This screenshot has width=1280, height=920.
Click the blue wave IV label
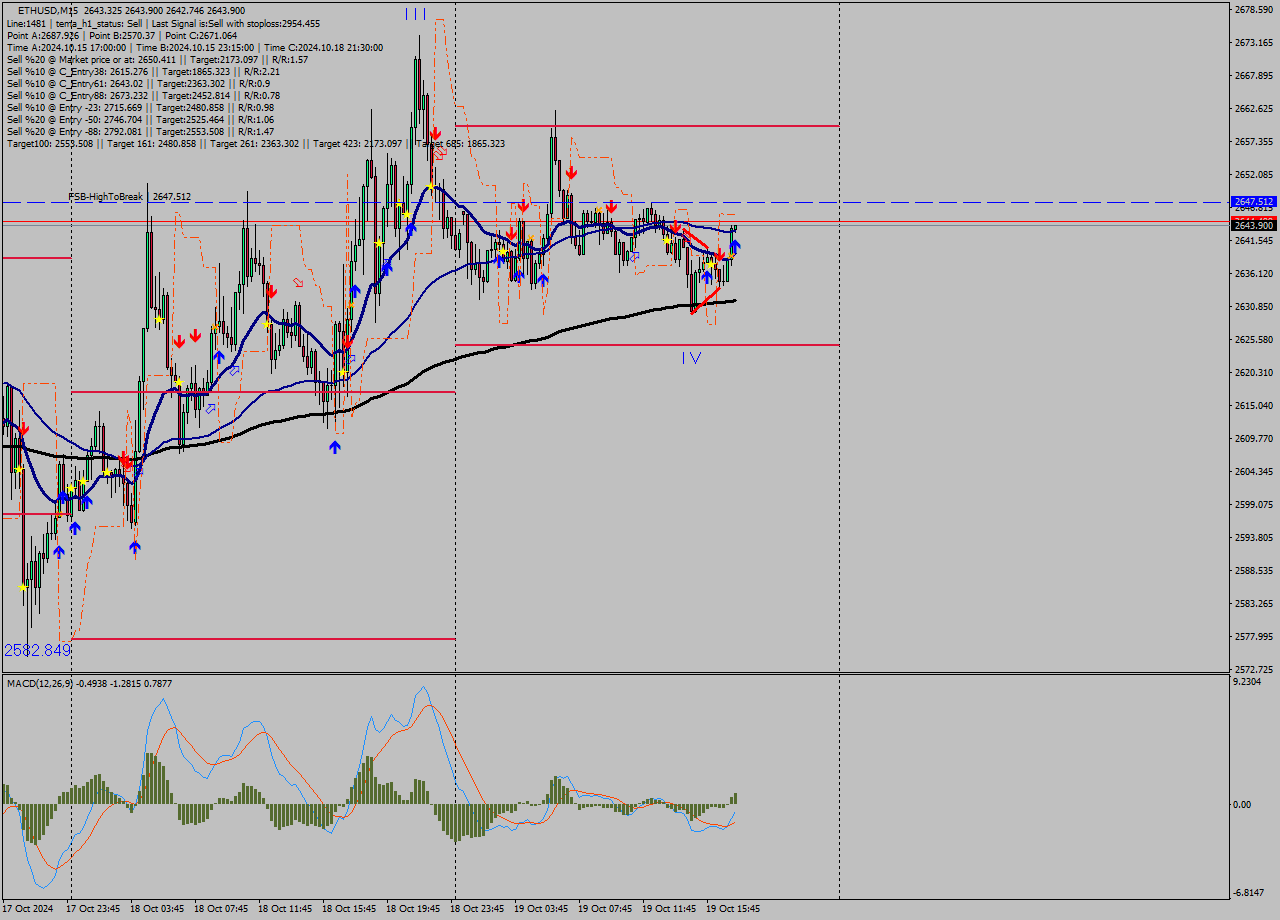coord(691,357)
